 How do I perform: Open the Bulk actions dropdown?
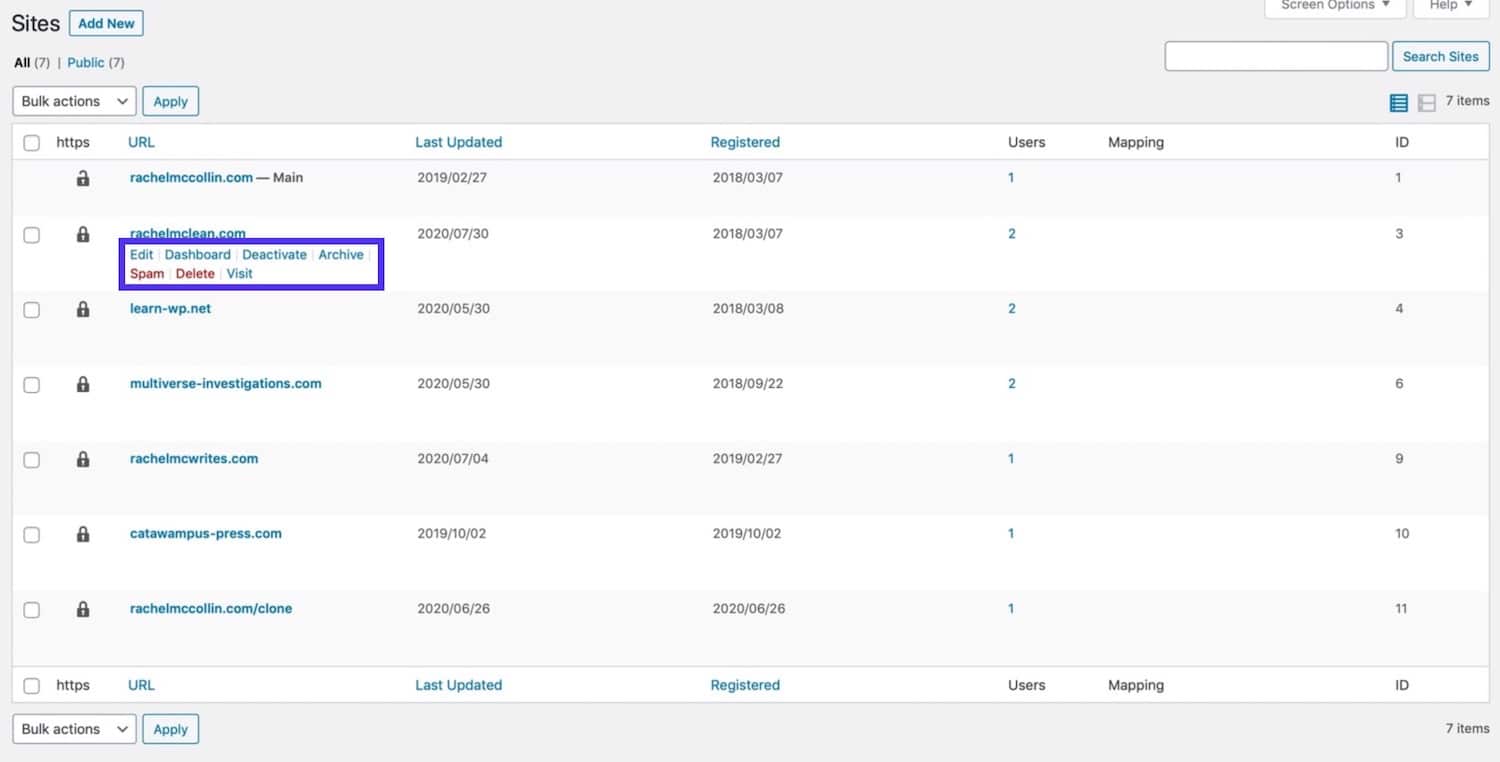pyautogui.click(x=73, y=100)
